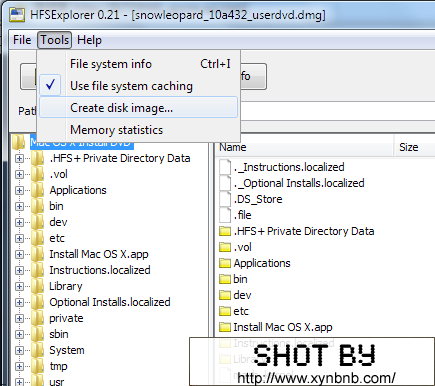
Task: Select Library label in folder tree
Action: [x=66, y=286]
